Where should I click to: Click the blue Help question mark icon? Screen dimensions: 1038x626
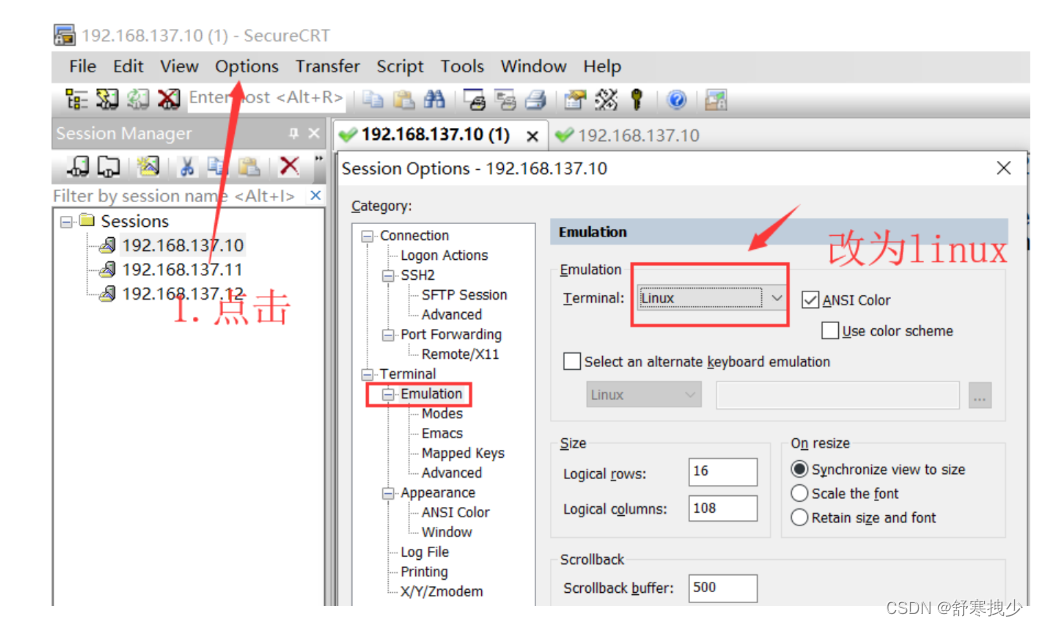click(x=676, y=100)
